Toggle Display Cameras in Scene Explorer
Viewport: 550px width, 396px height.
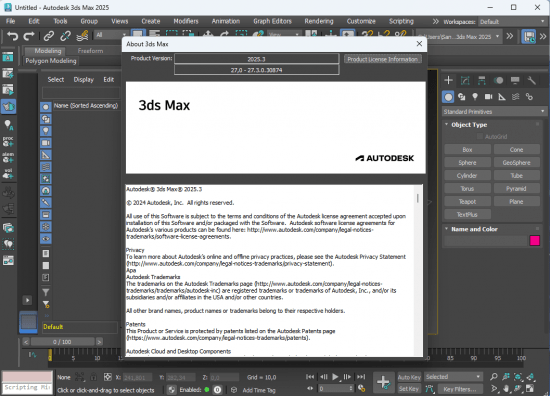(x=46, y=143)
